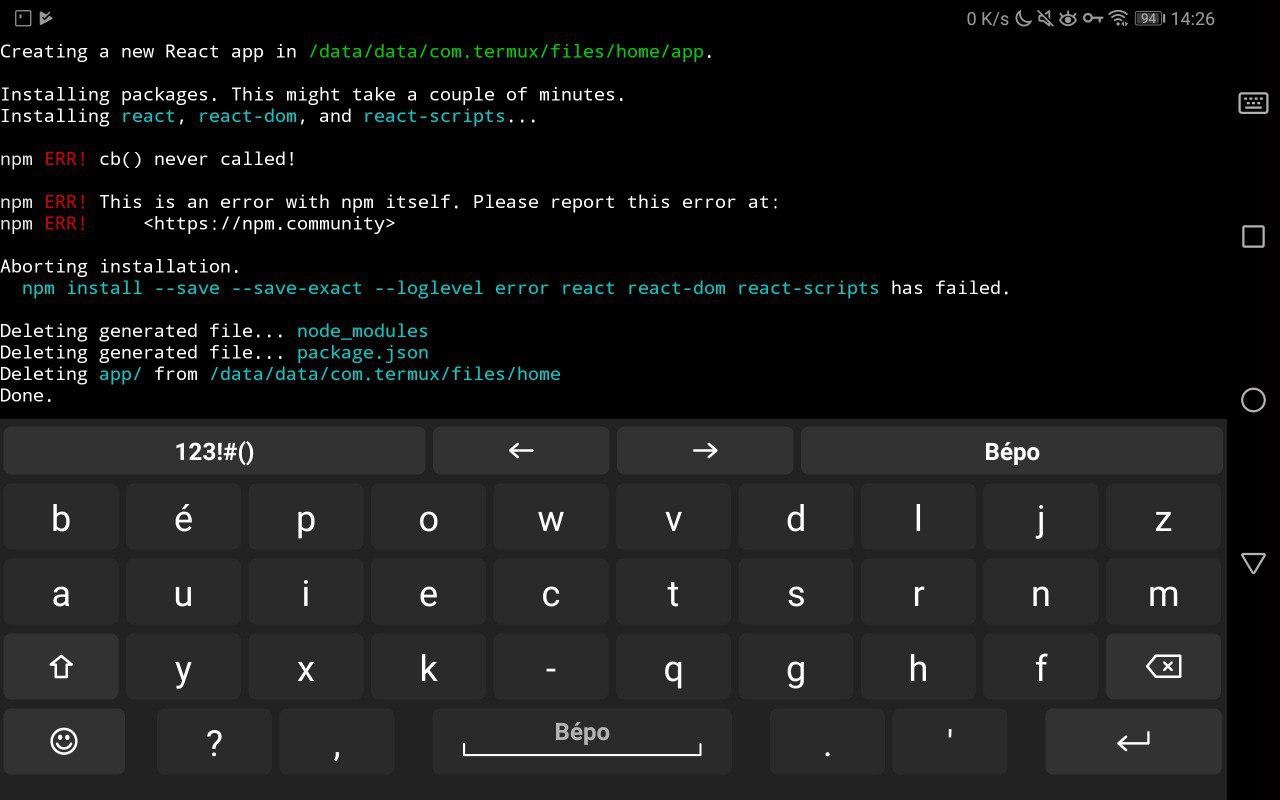Tap the letter p key
Image resolution: width=1280 pixels, height=800 pixels.
click(306, 519)
